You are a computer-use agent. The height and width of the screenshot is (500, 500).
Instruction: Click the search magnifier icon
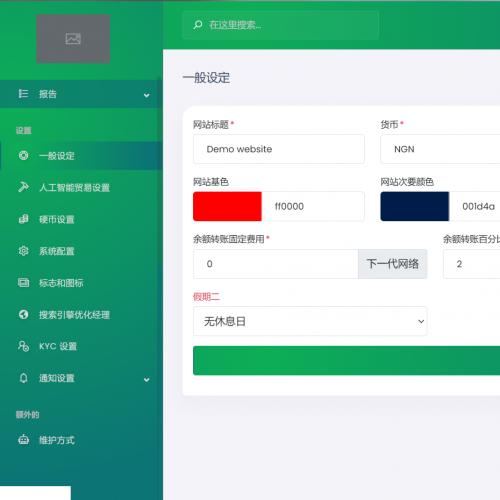198,25
